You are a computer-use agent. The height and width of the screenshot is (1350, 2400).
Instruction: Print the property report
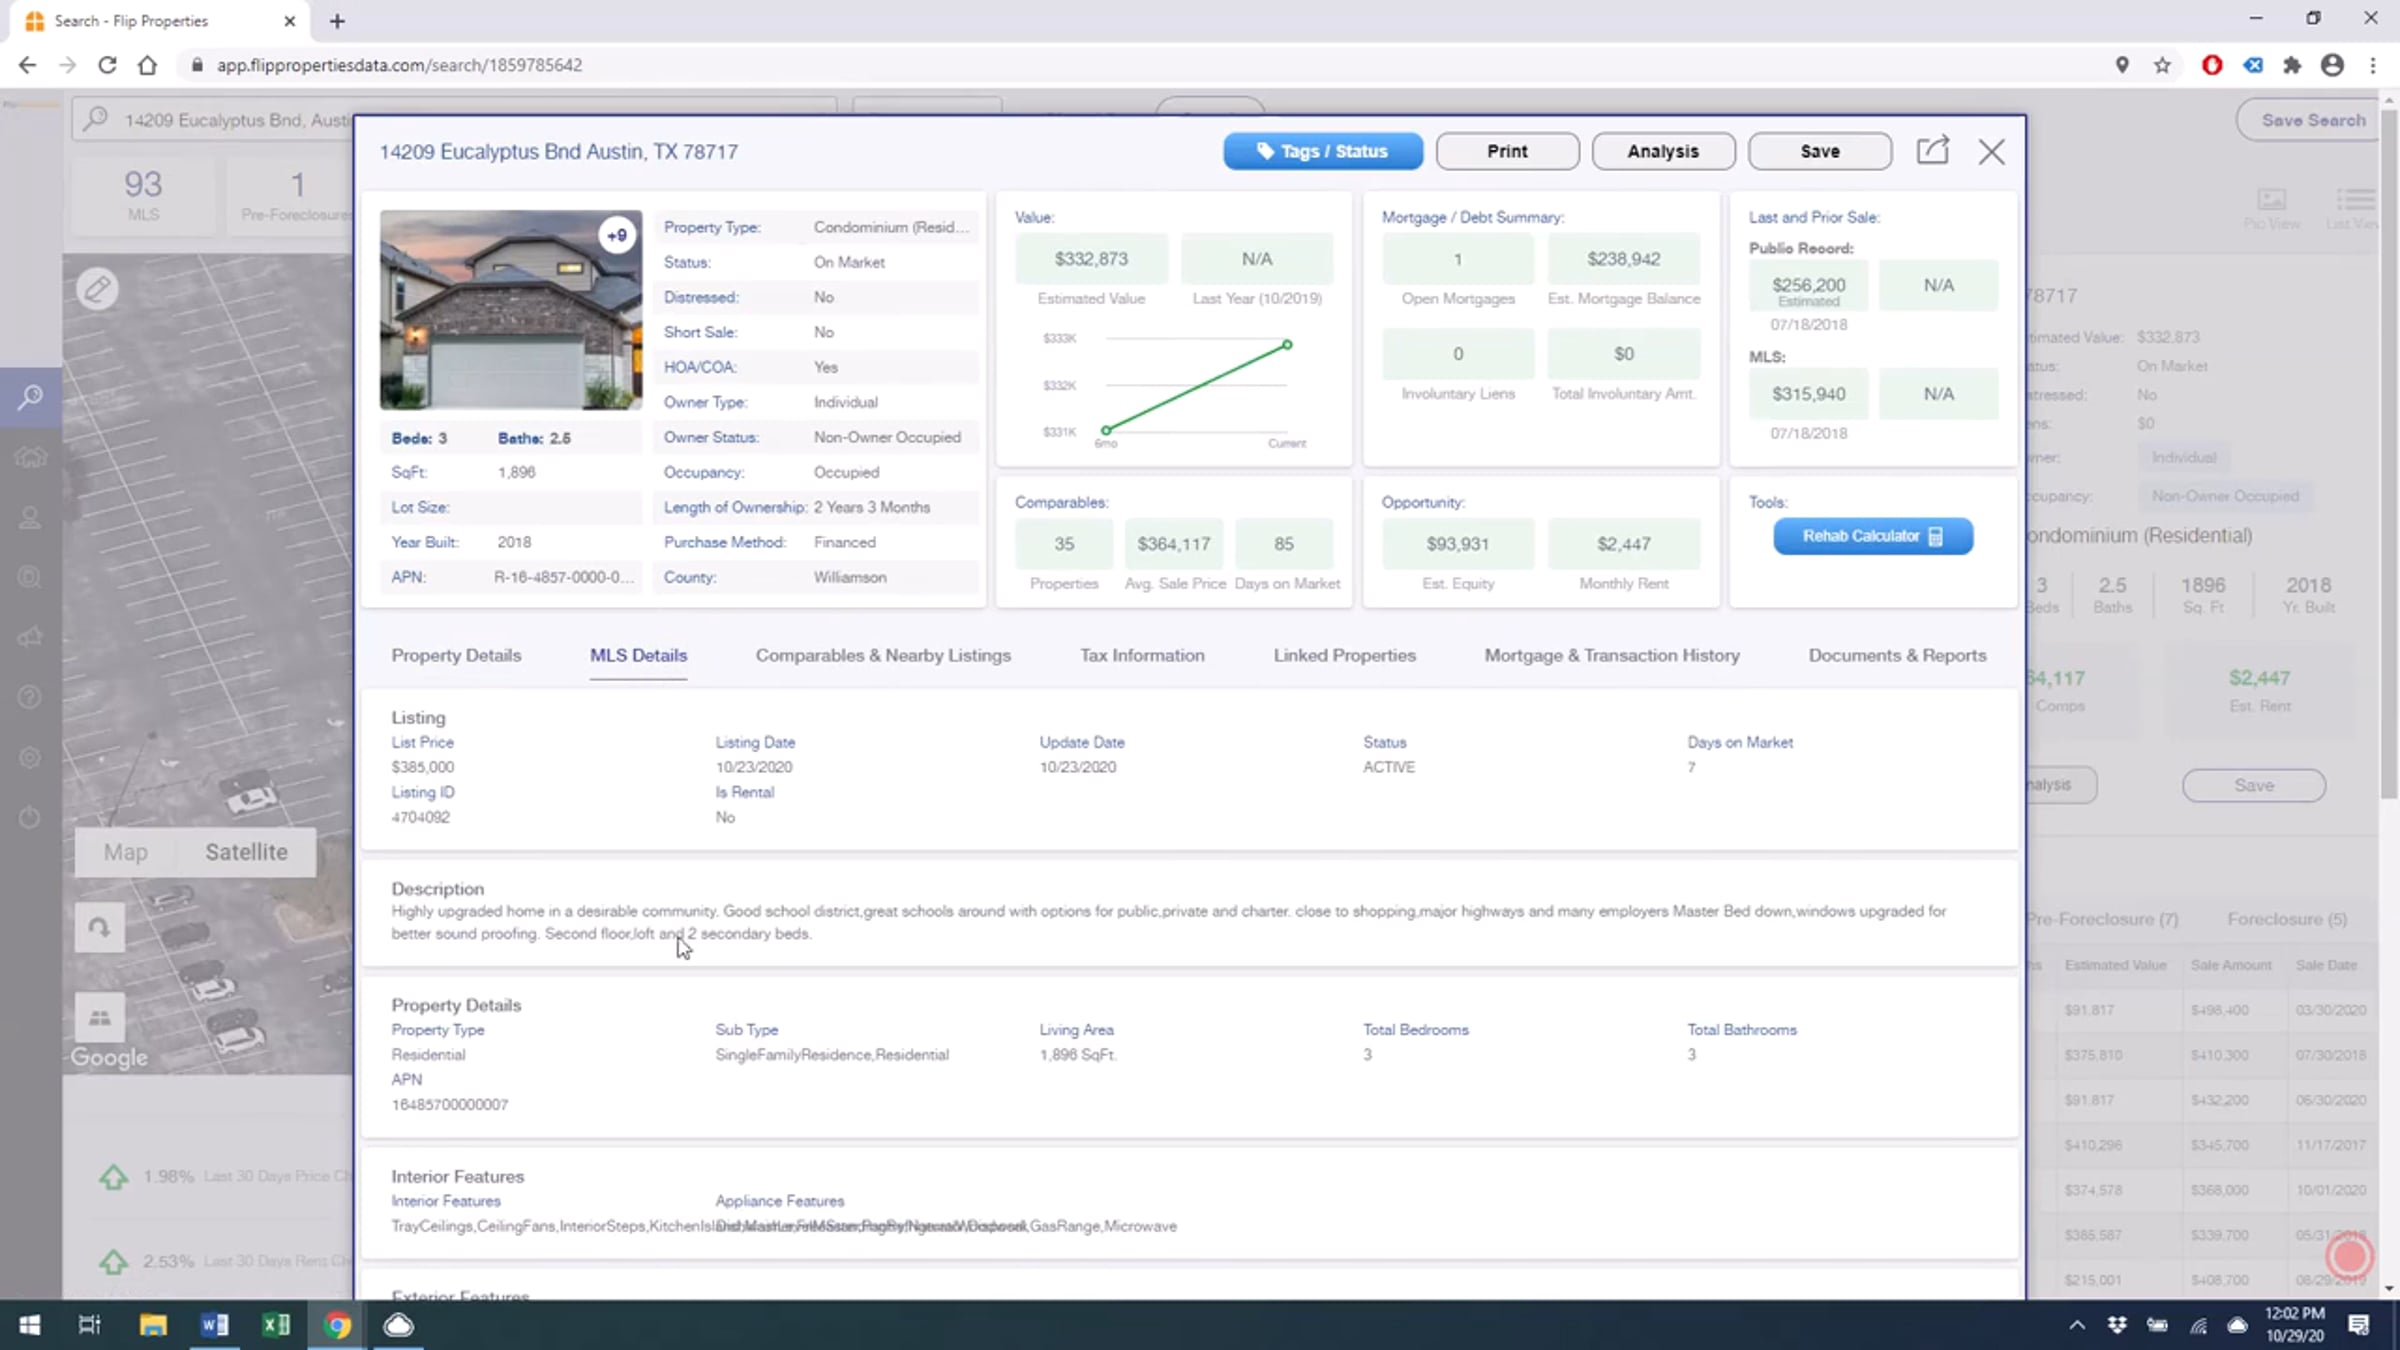point(1506,151)
